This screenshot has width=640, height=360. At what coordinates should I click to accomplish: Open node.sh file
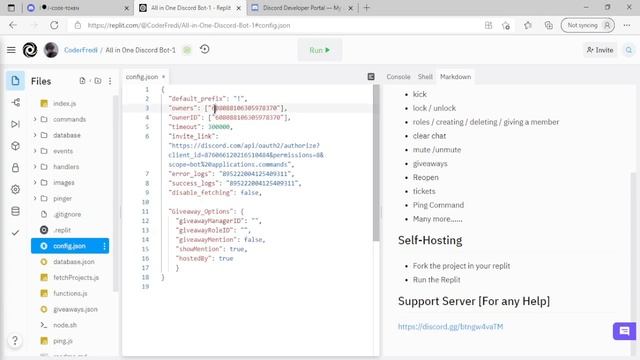coord(65,325)
